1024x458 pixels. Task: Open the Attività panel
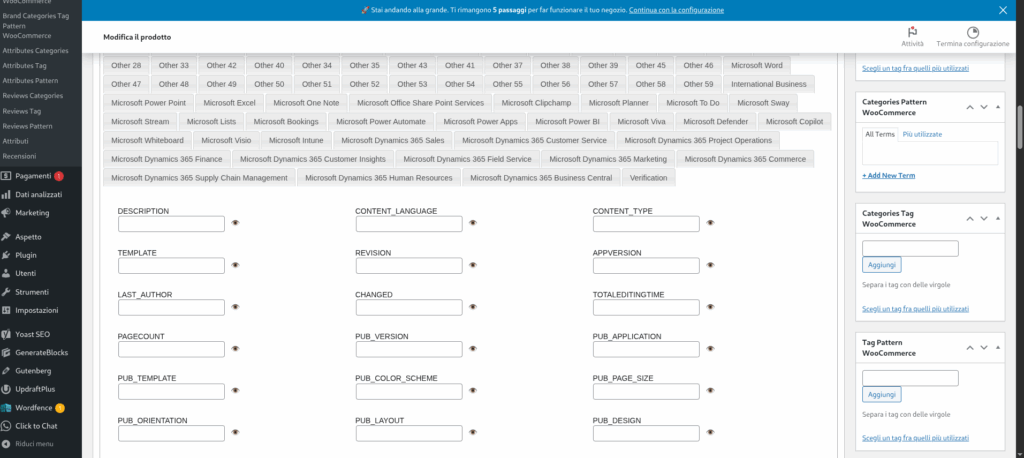[x=912, y=37]
